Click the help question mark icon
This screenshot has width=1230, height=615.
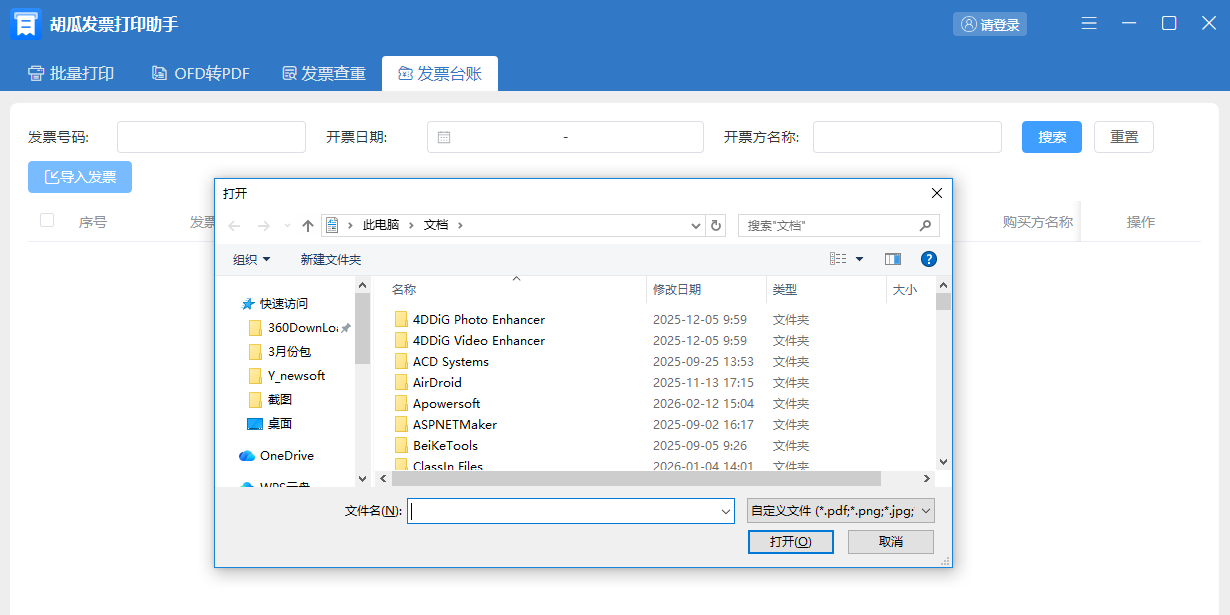[x=928, y=259]
